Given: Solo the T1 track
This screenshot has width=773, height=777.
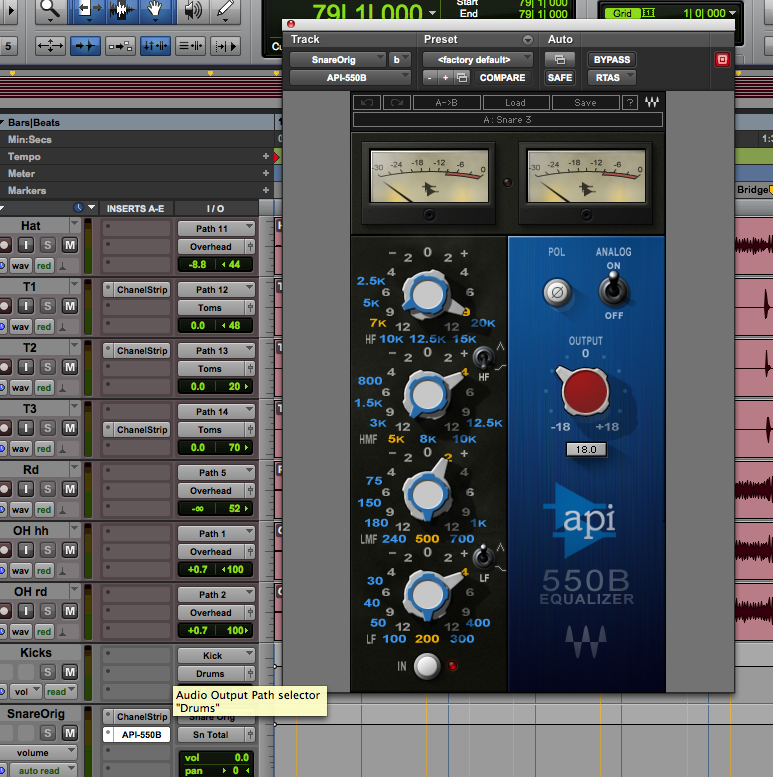Looking at the screenshot, I should [48, 306].
